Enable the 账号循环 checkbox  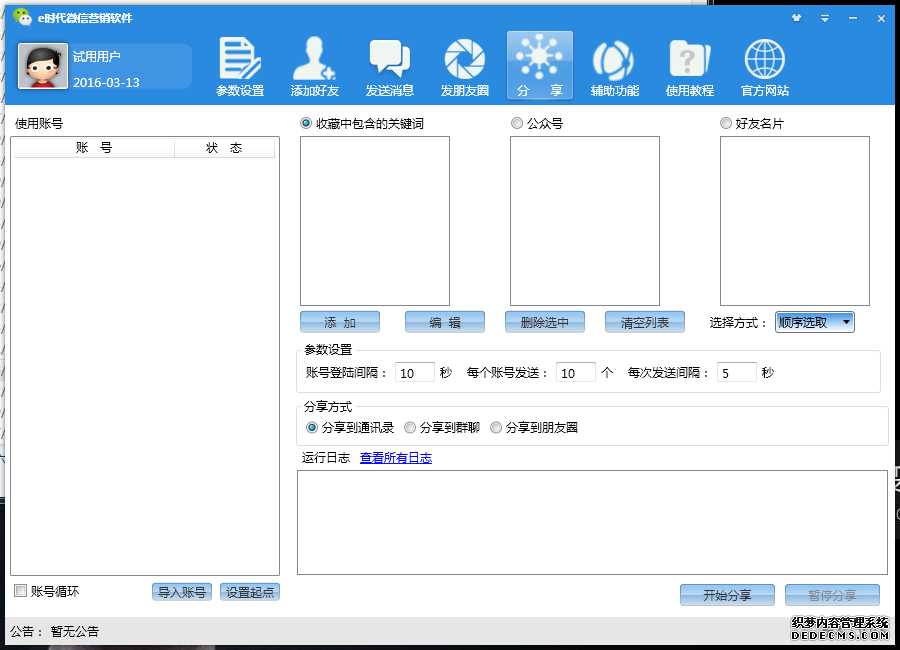pos(21,590)
